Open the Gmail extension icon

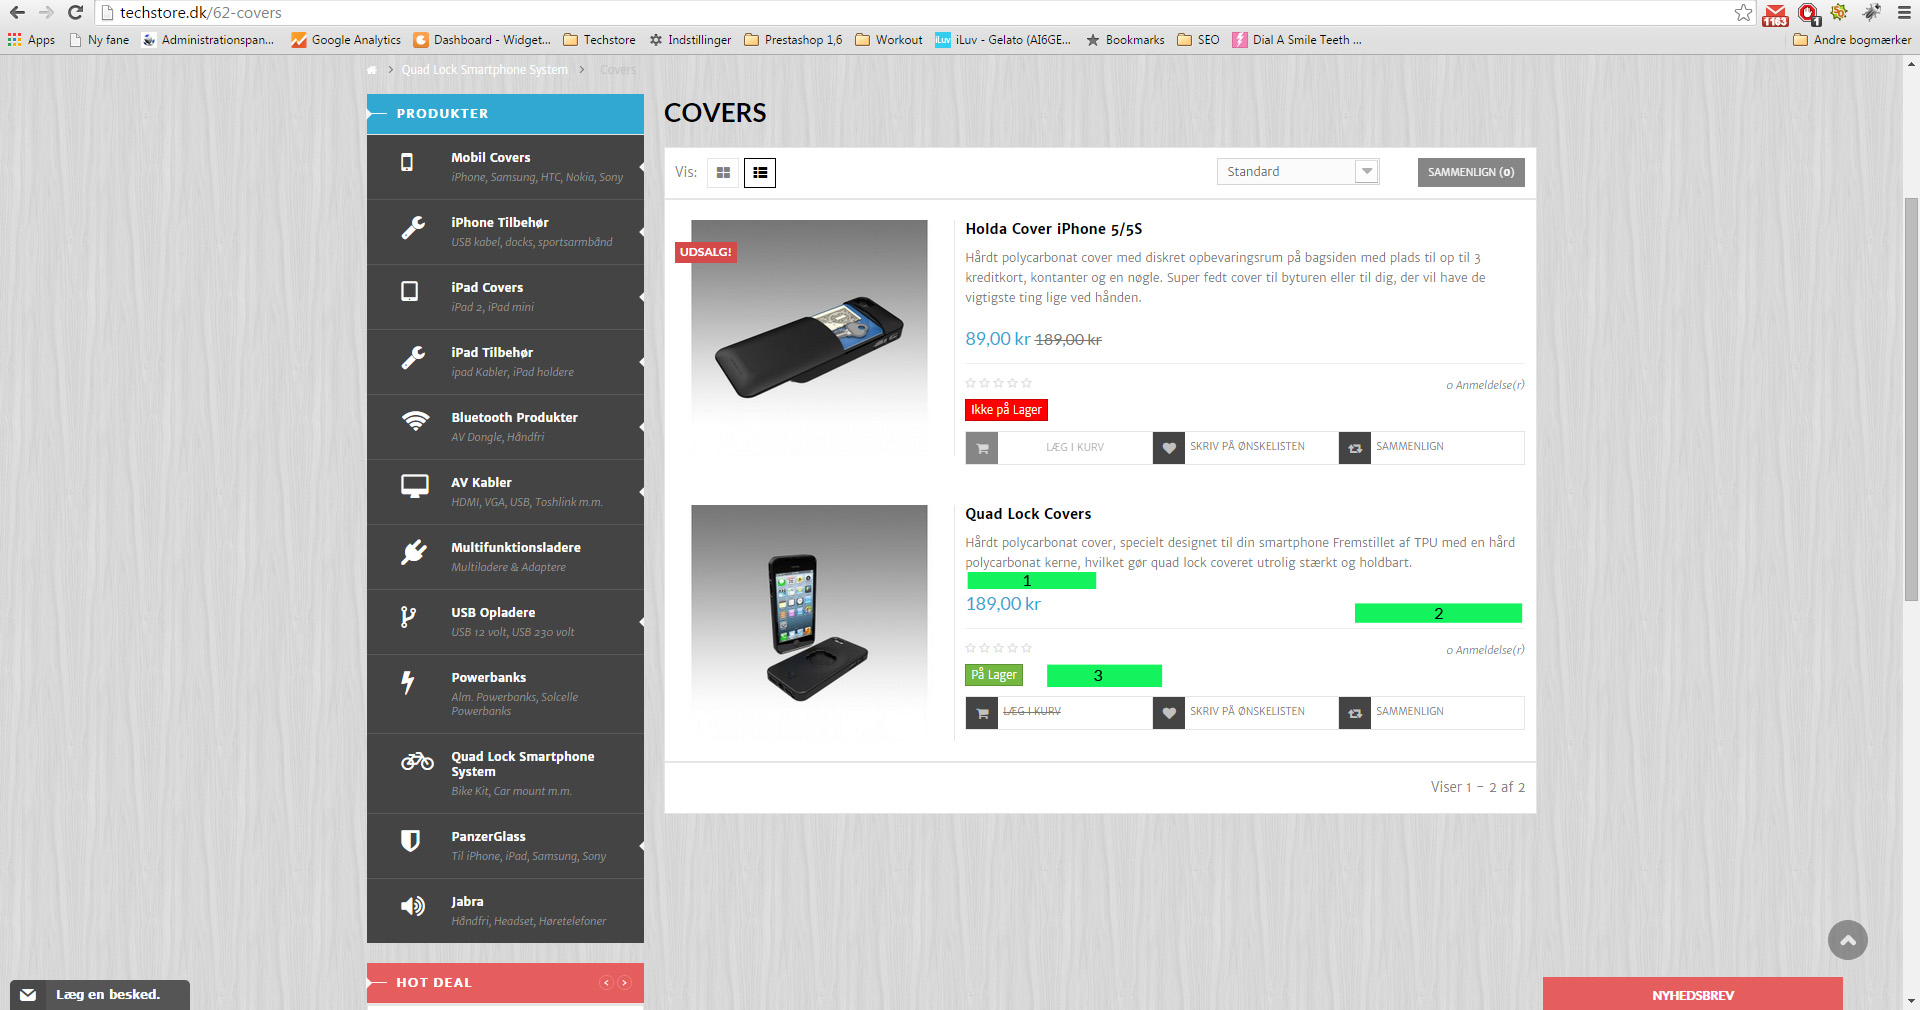pos(1776,14)
